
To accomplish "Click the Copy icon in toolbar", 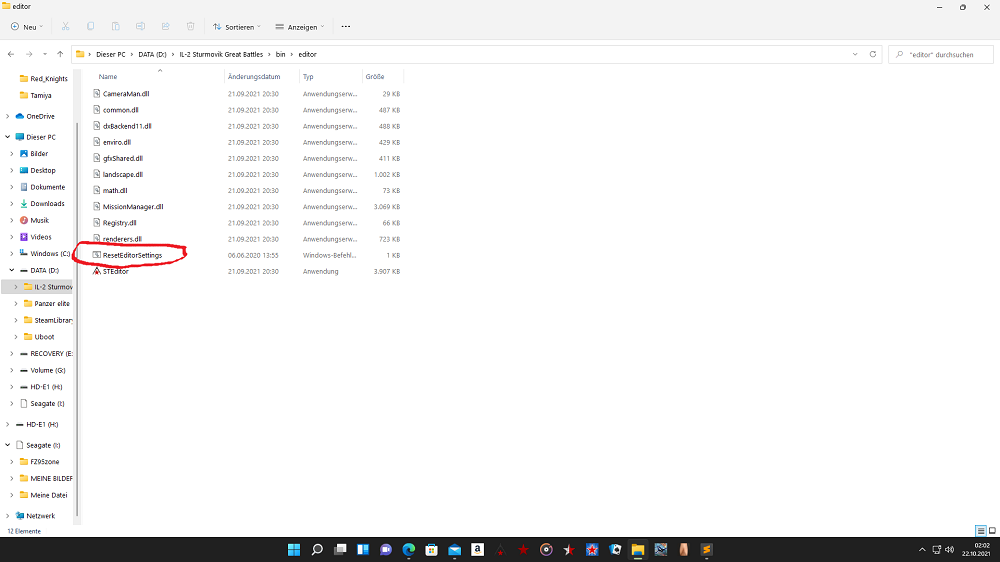I will (91, 26).
